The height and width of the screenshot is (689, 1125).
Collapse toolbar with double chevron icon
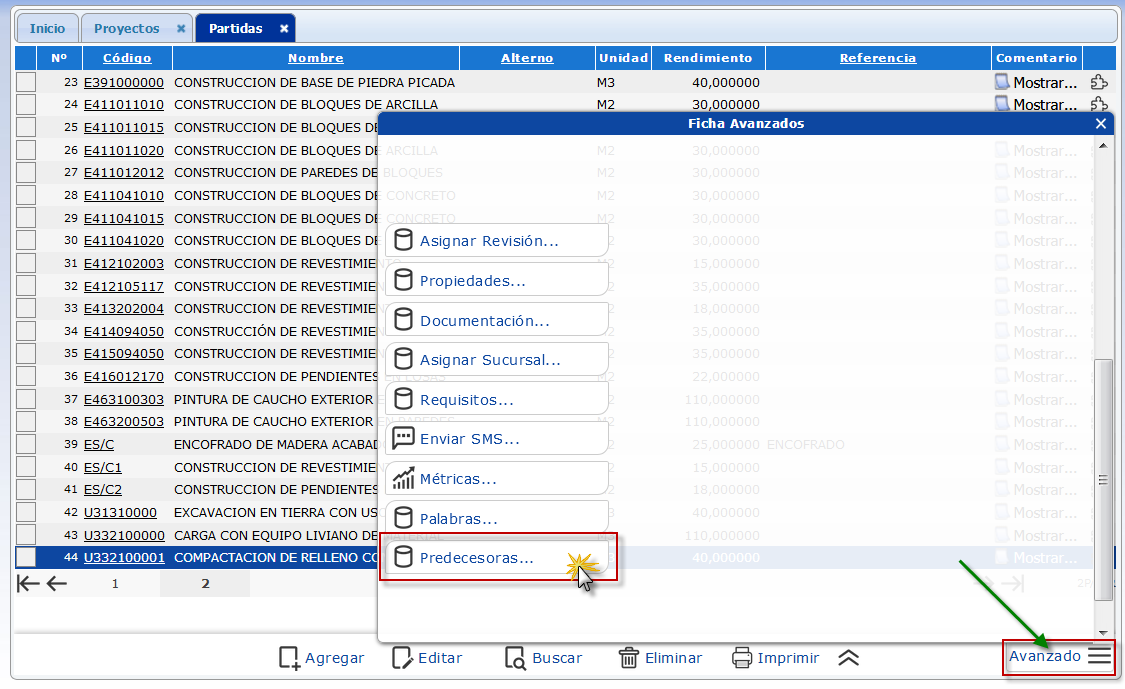tap(849, 658)
